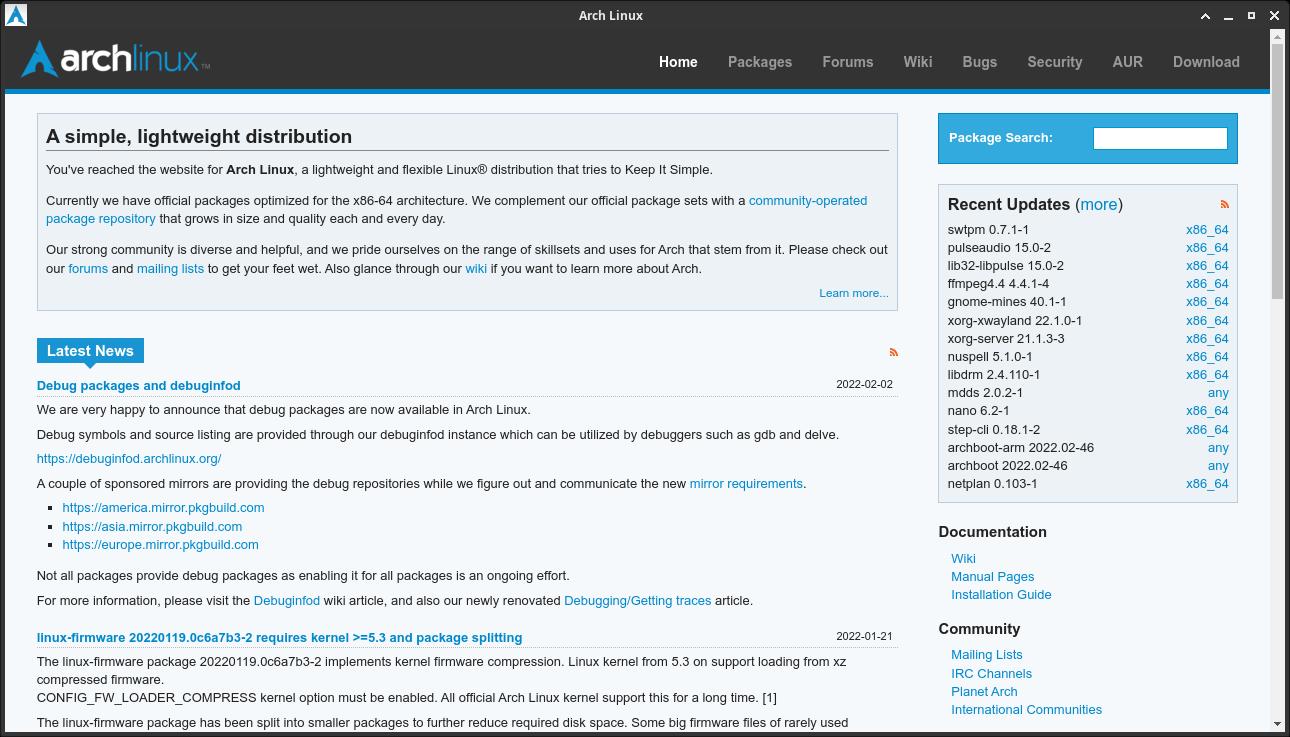The width and height of the screenshot is (1290, 737).
Task: Click x86_64 link for swtpm 0.7.1-1
Action: 1207,229
